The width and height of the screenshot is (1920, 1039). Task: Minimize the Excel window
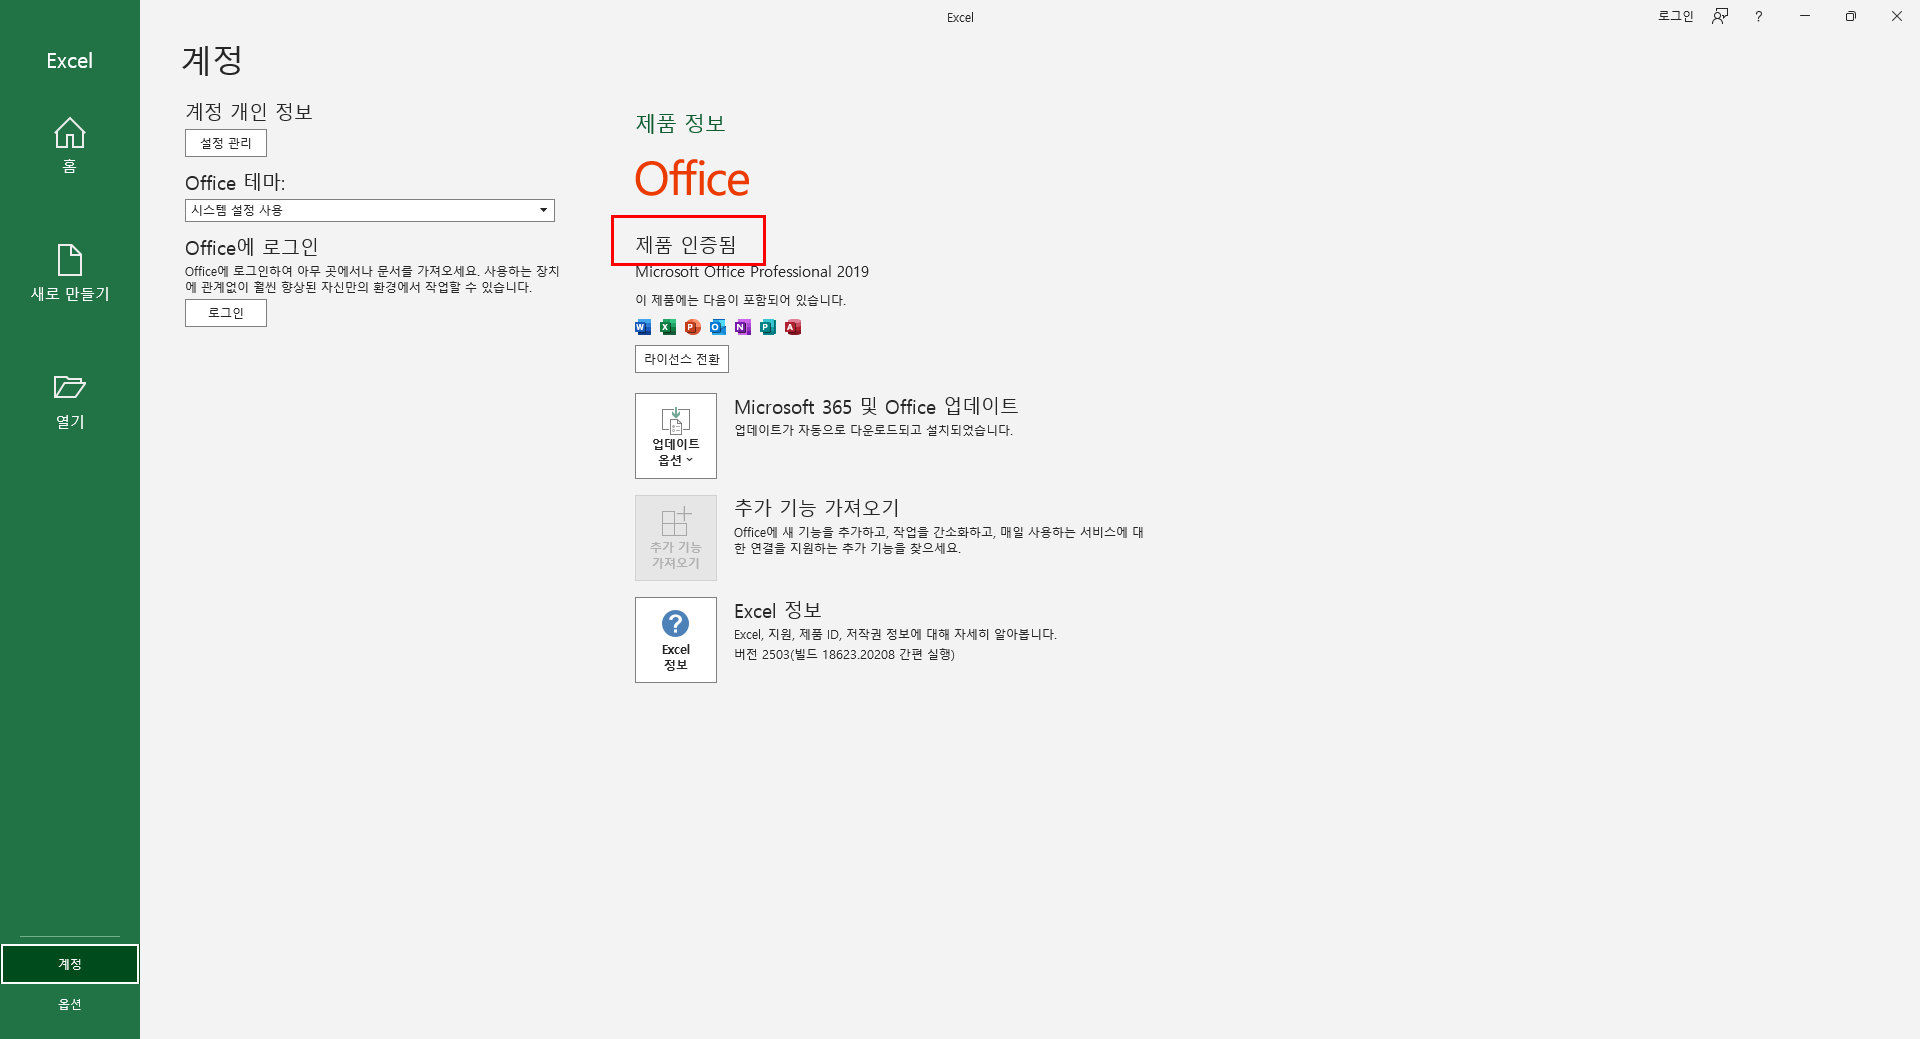coord(1805,16)
